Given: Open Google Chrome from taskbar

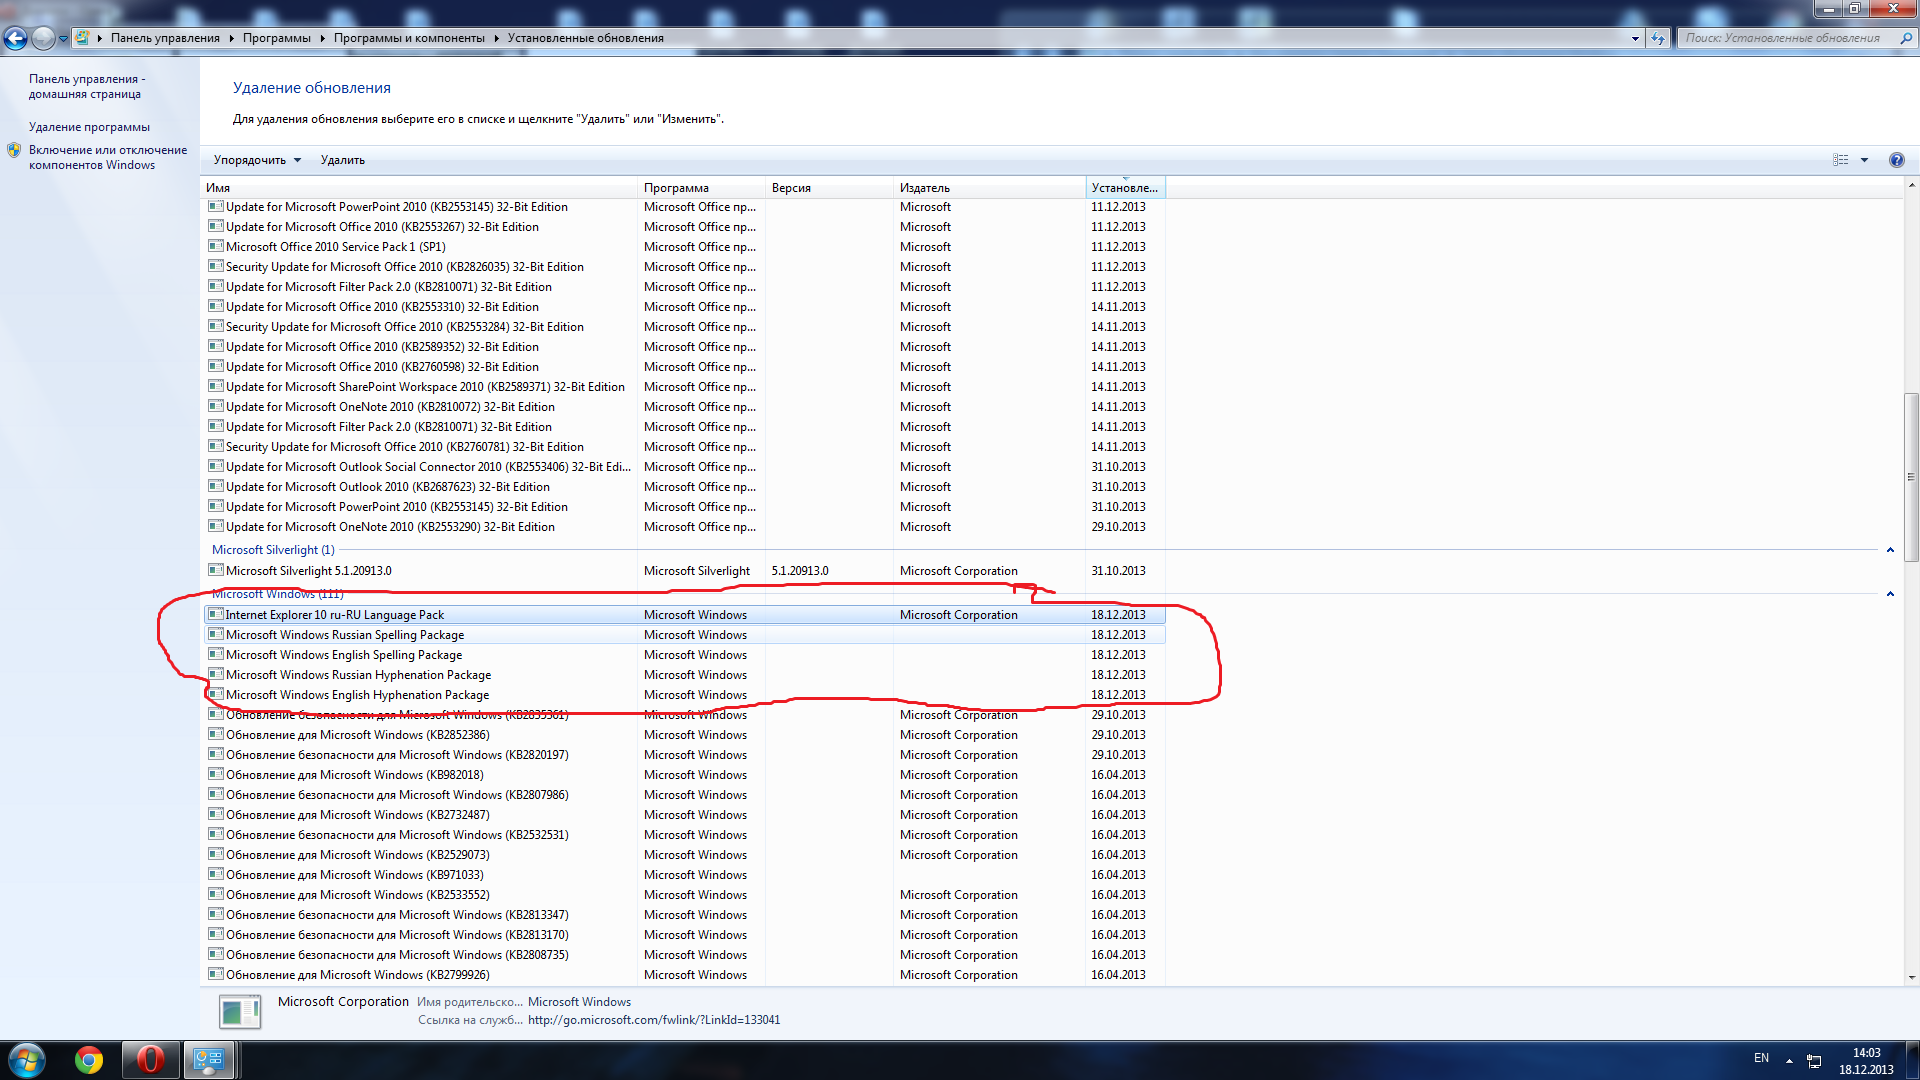Looking at the screenshot, I should point(89,1060).
